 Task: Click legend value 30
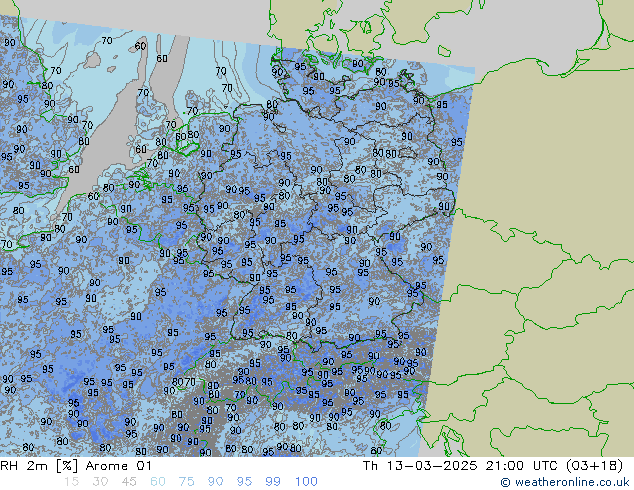pyautogui.click(x=100, y=482)
